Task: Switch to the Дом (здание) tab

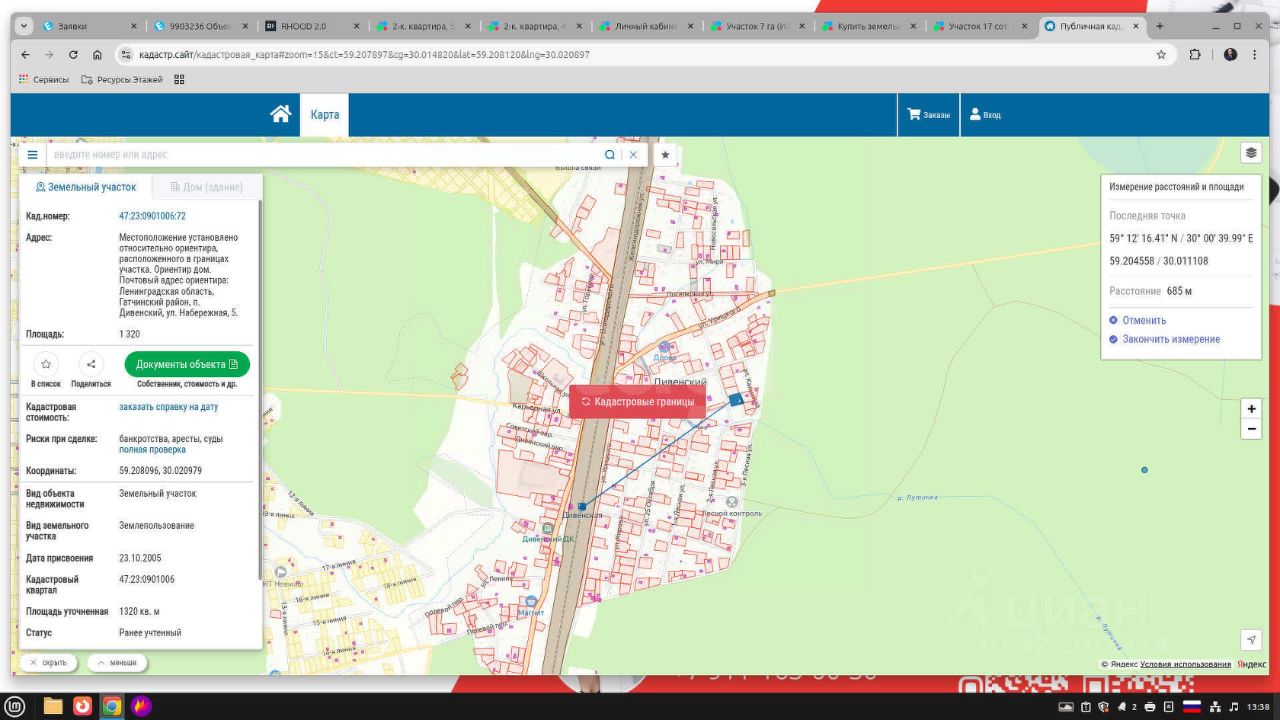Action: pyautogui.click(x=207, y=187)
